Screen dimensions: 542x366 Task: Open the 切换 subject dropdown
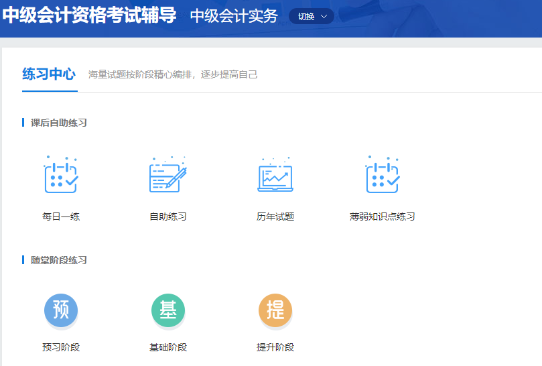tap(311, 16)
